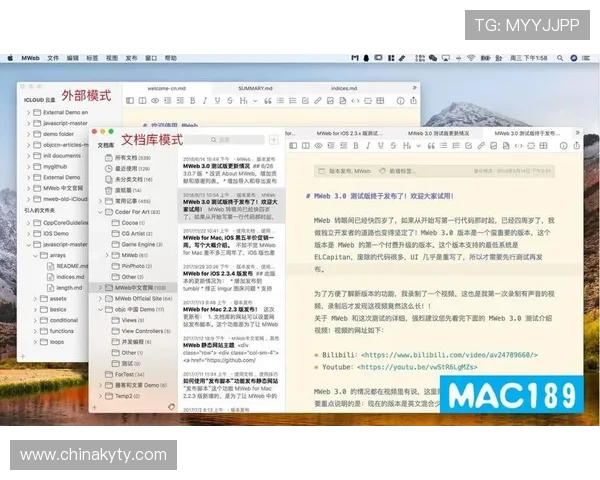Click plus button at external sidebar bottom

(23, 356)
